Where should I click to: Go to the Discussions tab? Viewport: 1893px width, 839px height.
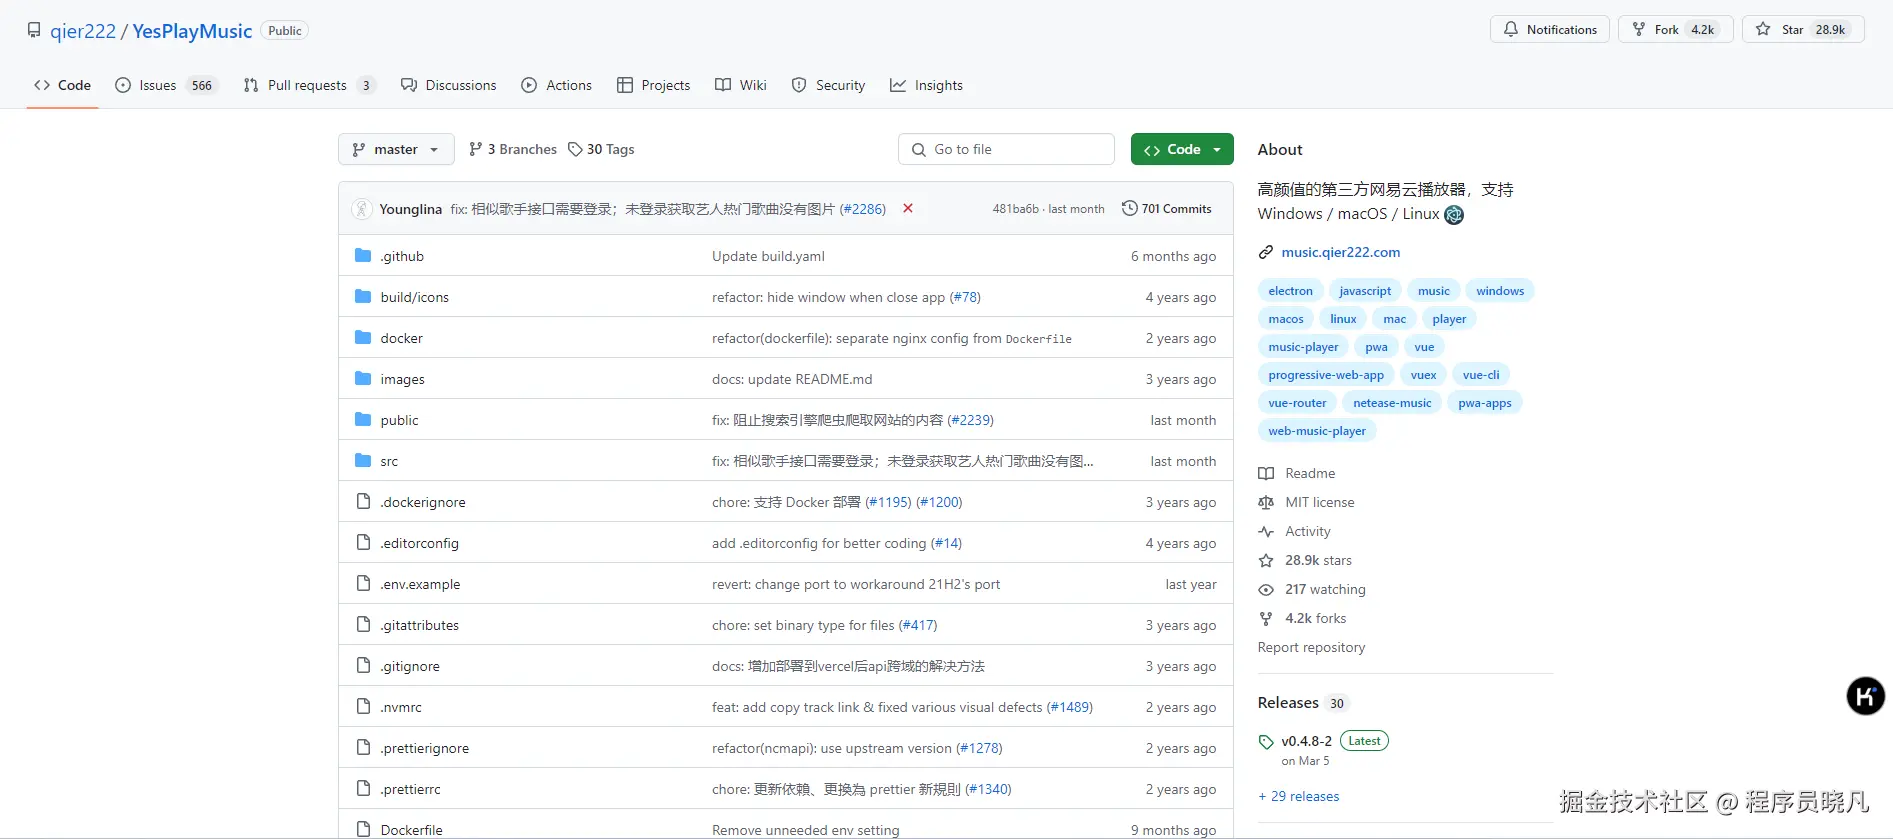tap(448, 85)
